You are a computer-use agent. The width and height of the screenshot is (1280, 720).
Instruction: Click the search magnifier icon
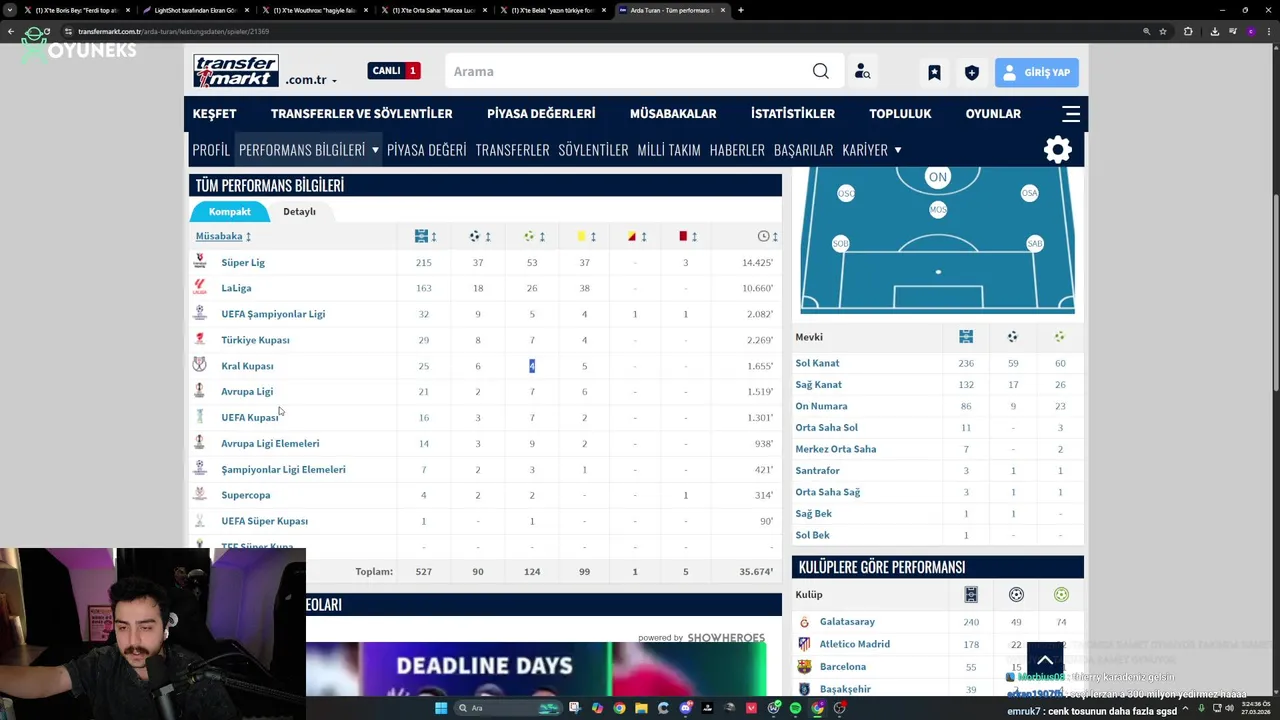[820, 71]
